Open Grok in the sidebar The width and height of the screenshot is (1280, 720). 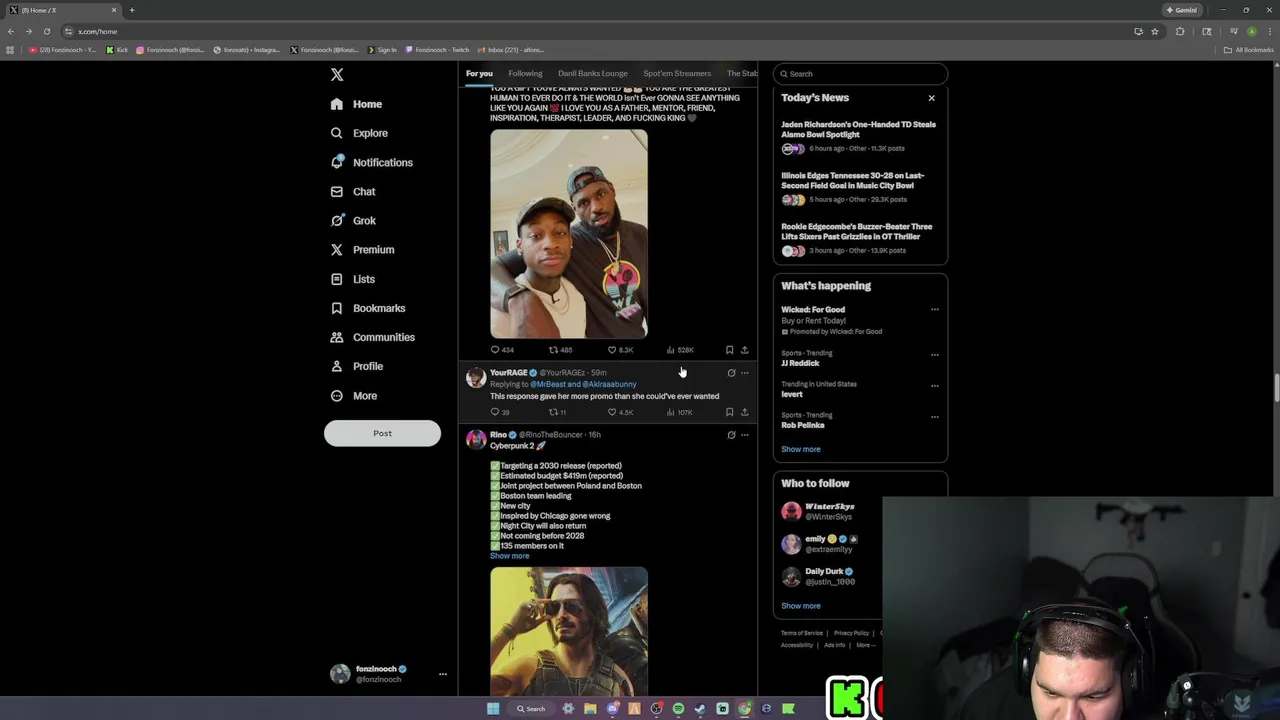pos(353,221)
